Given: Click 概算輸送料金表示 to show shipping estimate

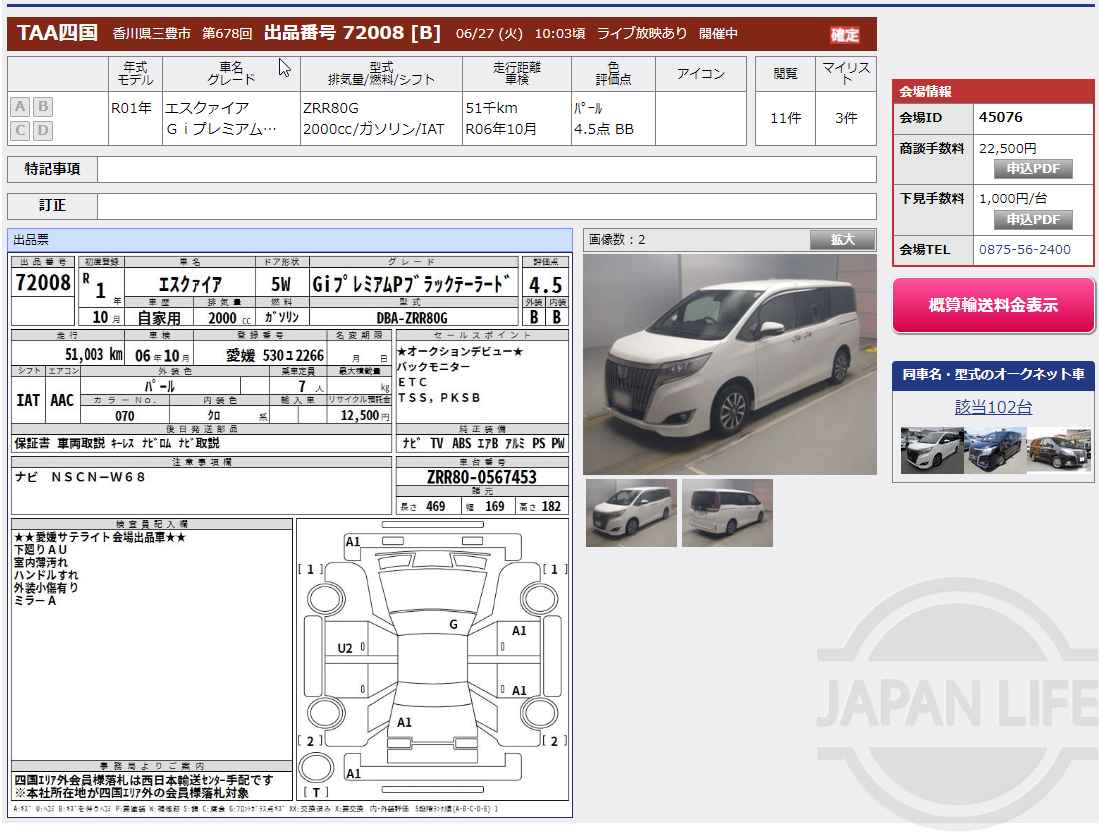Looking at the screenshot, I should [993, 306].
